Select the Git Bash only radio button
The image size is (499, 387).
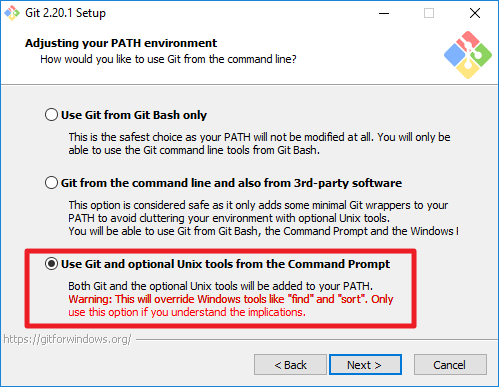(x=51, y=115)
